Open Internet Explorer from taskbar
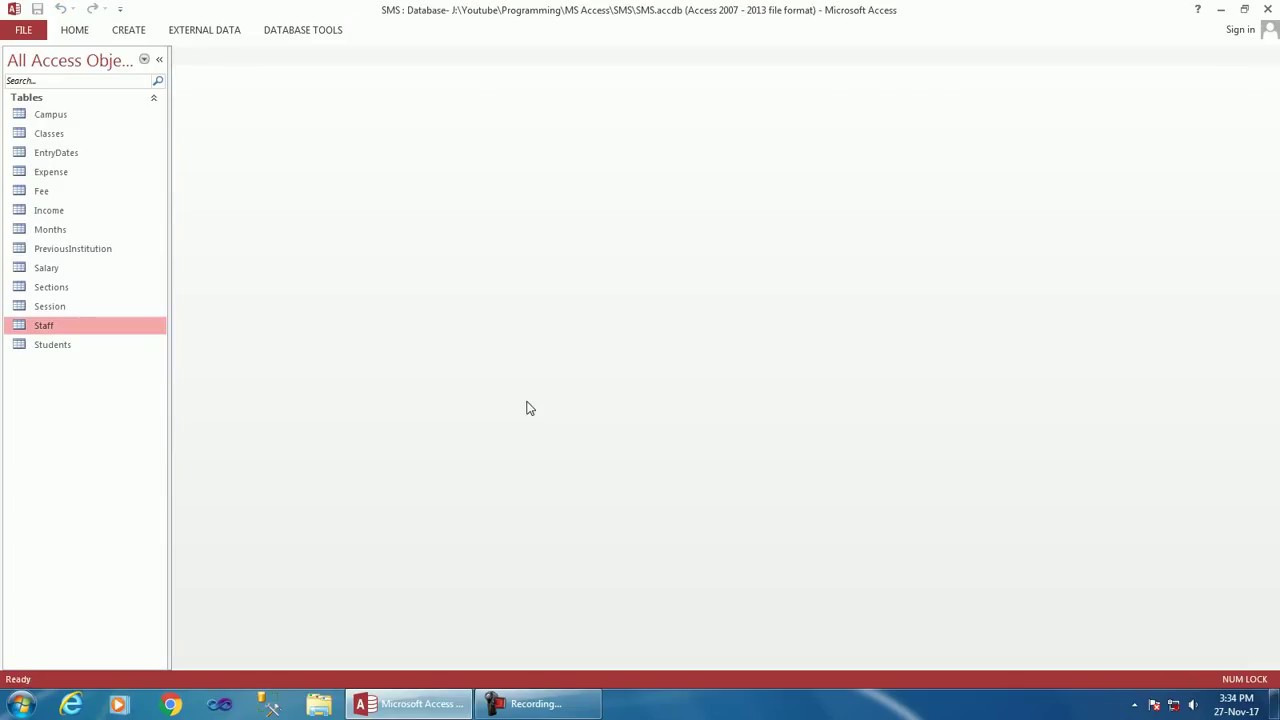Screen dimensions: 1280x720 click(71, 704)
